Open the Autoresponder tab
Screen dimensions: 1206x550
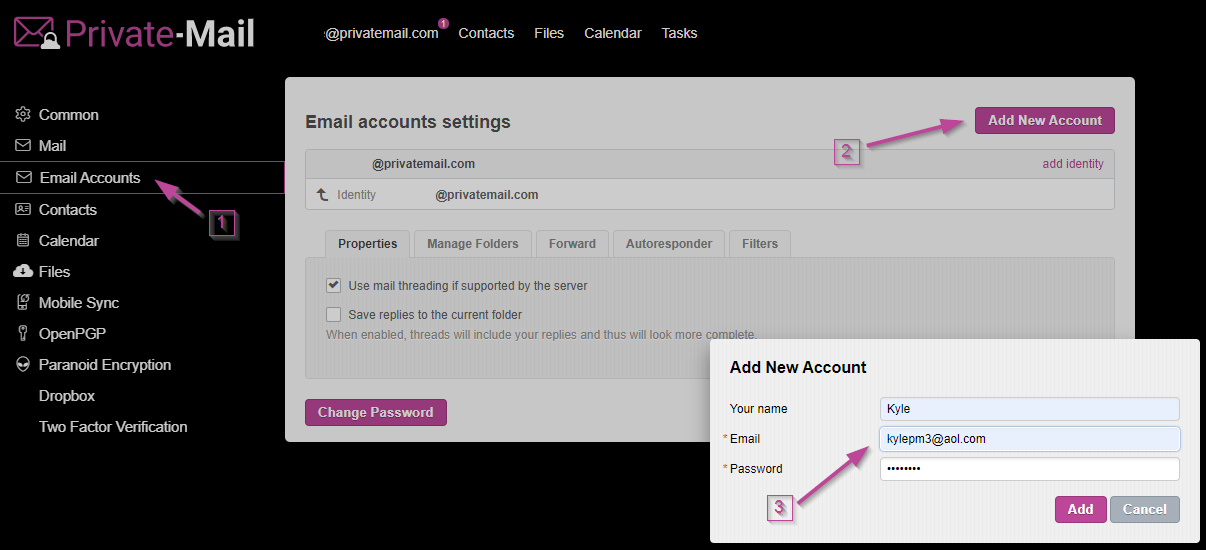[668, 243]
